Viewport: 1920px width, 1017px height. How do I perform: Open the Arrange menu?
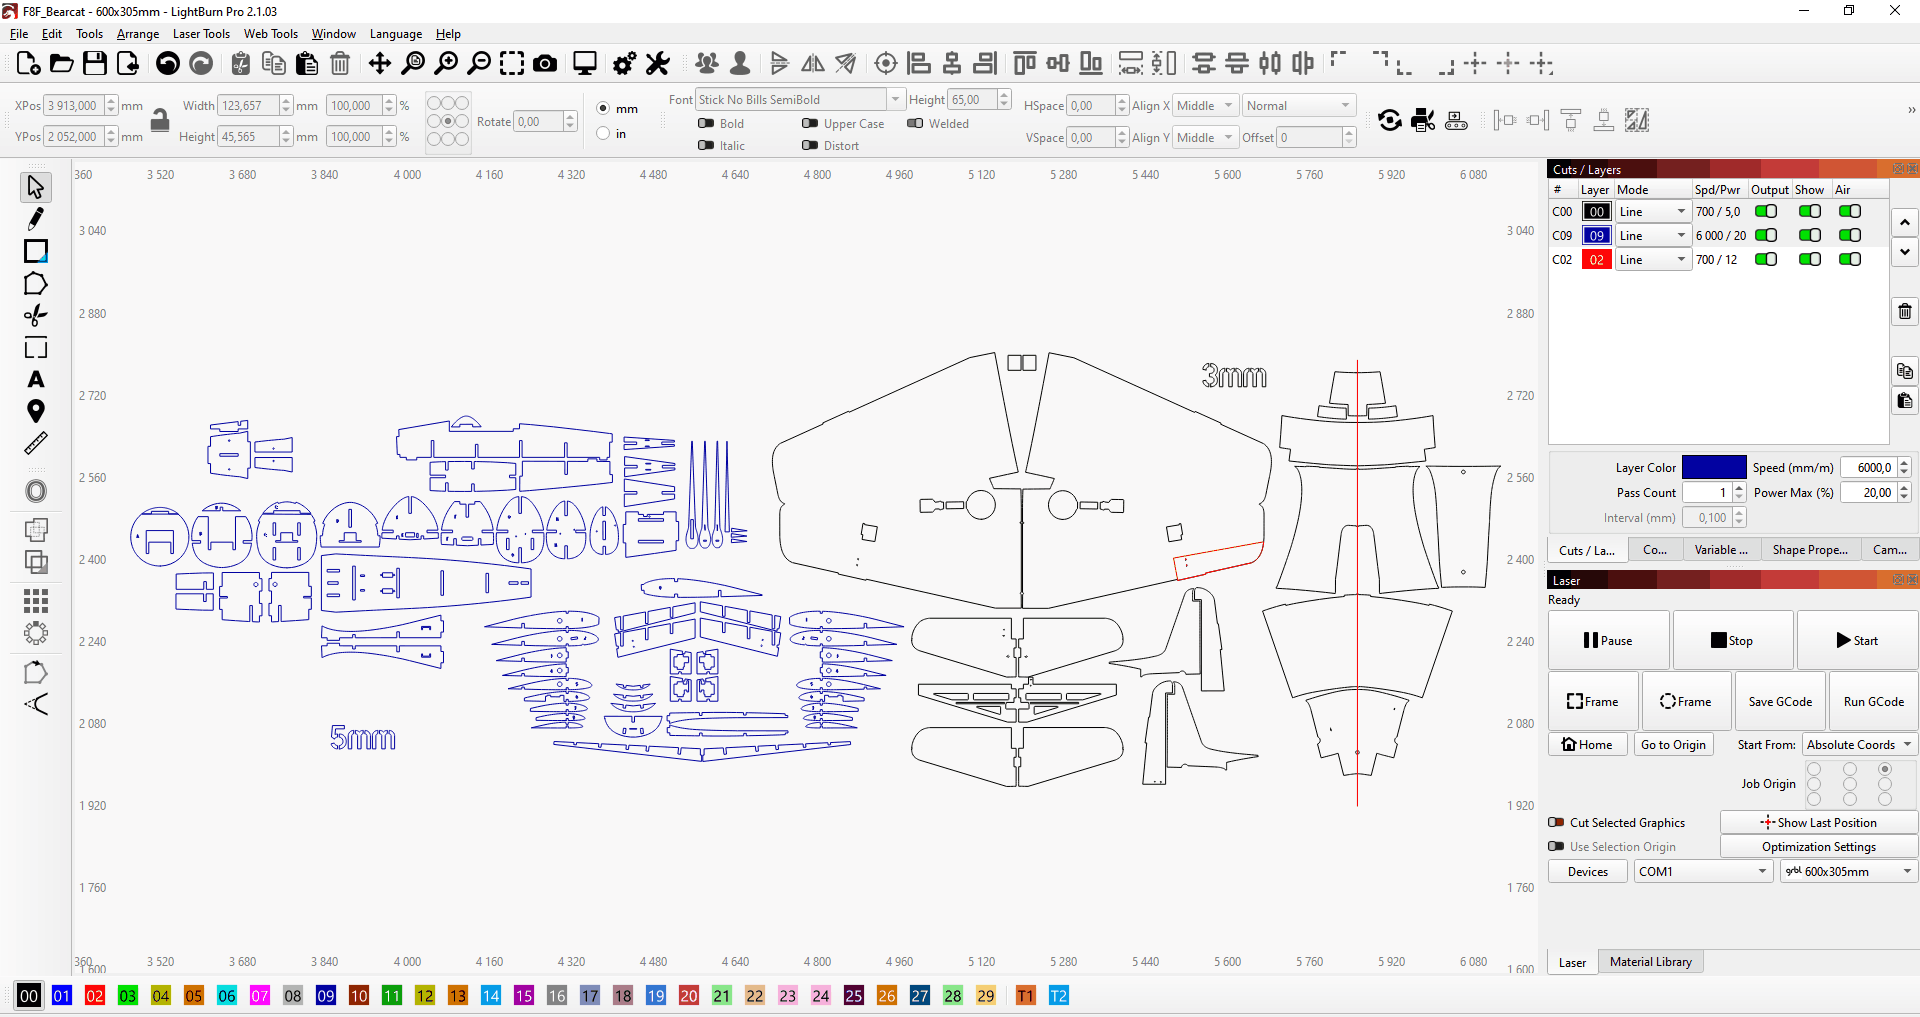coord(138,34)
